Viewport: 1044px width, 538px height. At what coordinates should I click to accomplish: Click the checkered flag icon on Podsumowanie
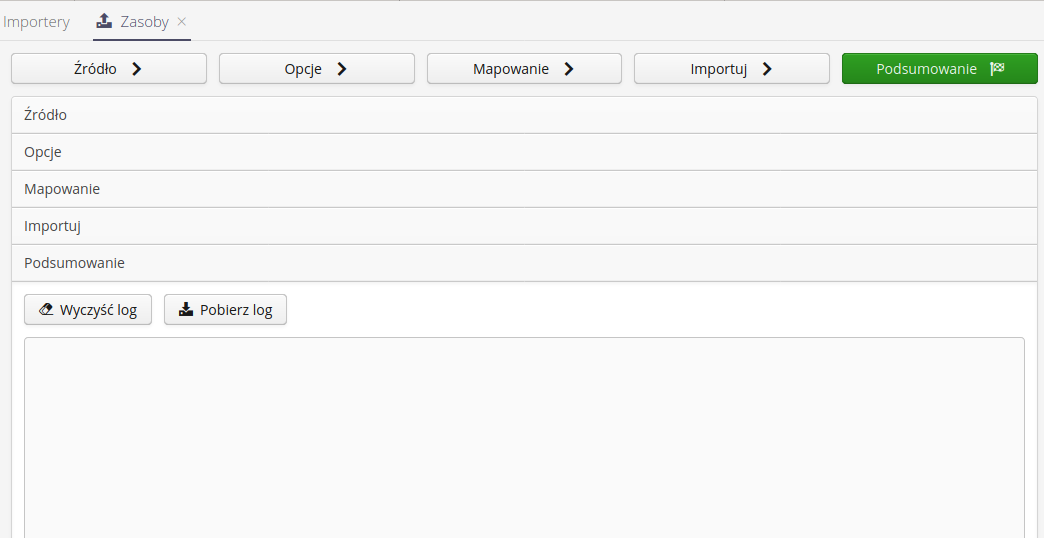[996, 69]
